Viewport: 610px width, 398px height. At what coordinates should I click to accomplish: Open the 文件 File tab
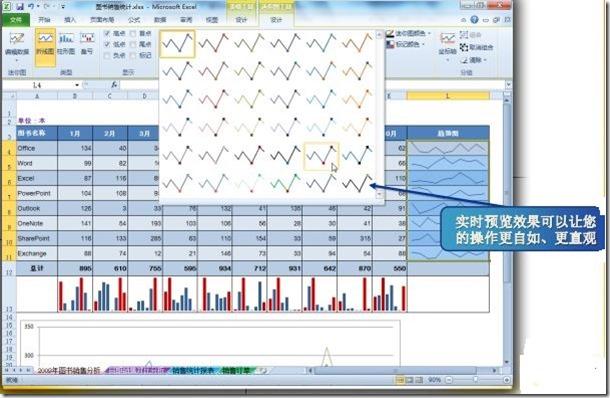click(x=16, y=19)
